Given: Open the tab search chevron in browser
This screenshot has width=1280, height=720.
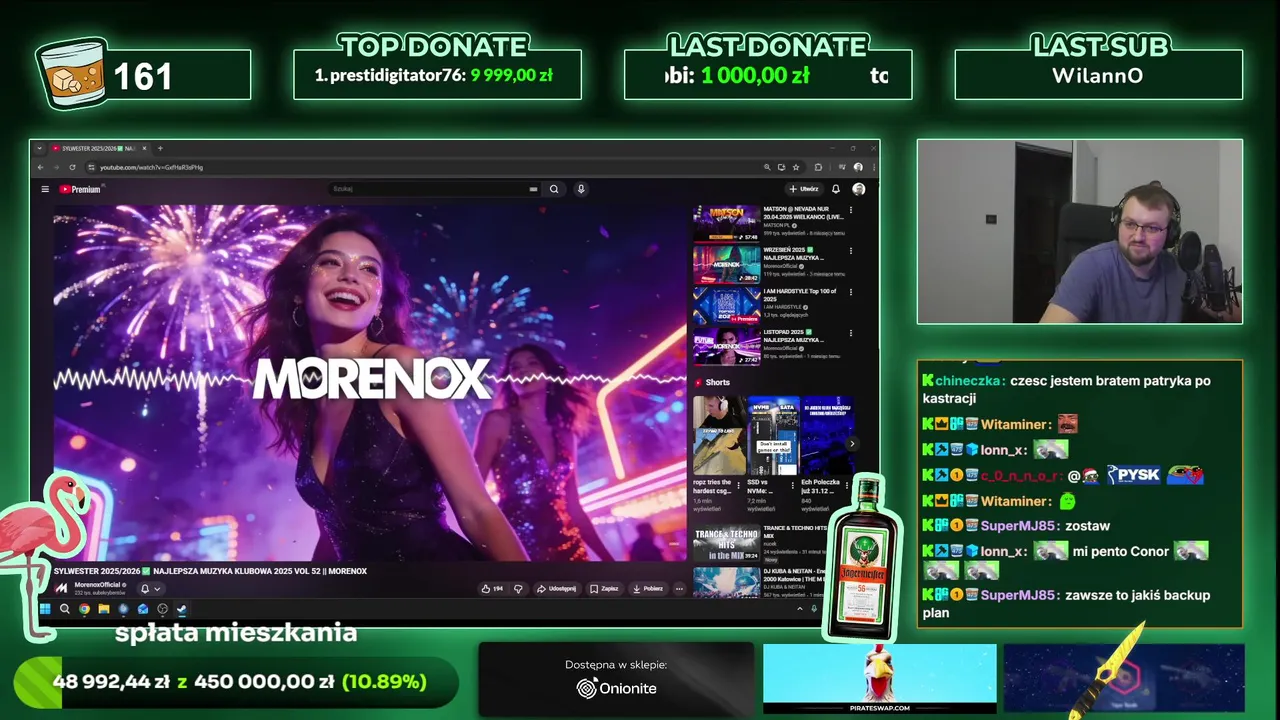Looking at the screenshot, I should coord(40,148).
